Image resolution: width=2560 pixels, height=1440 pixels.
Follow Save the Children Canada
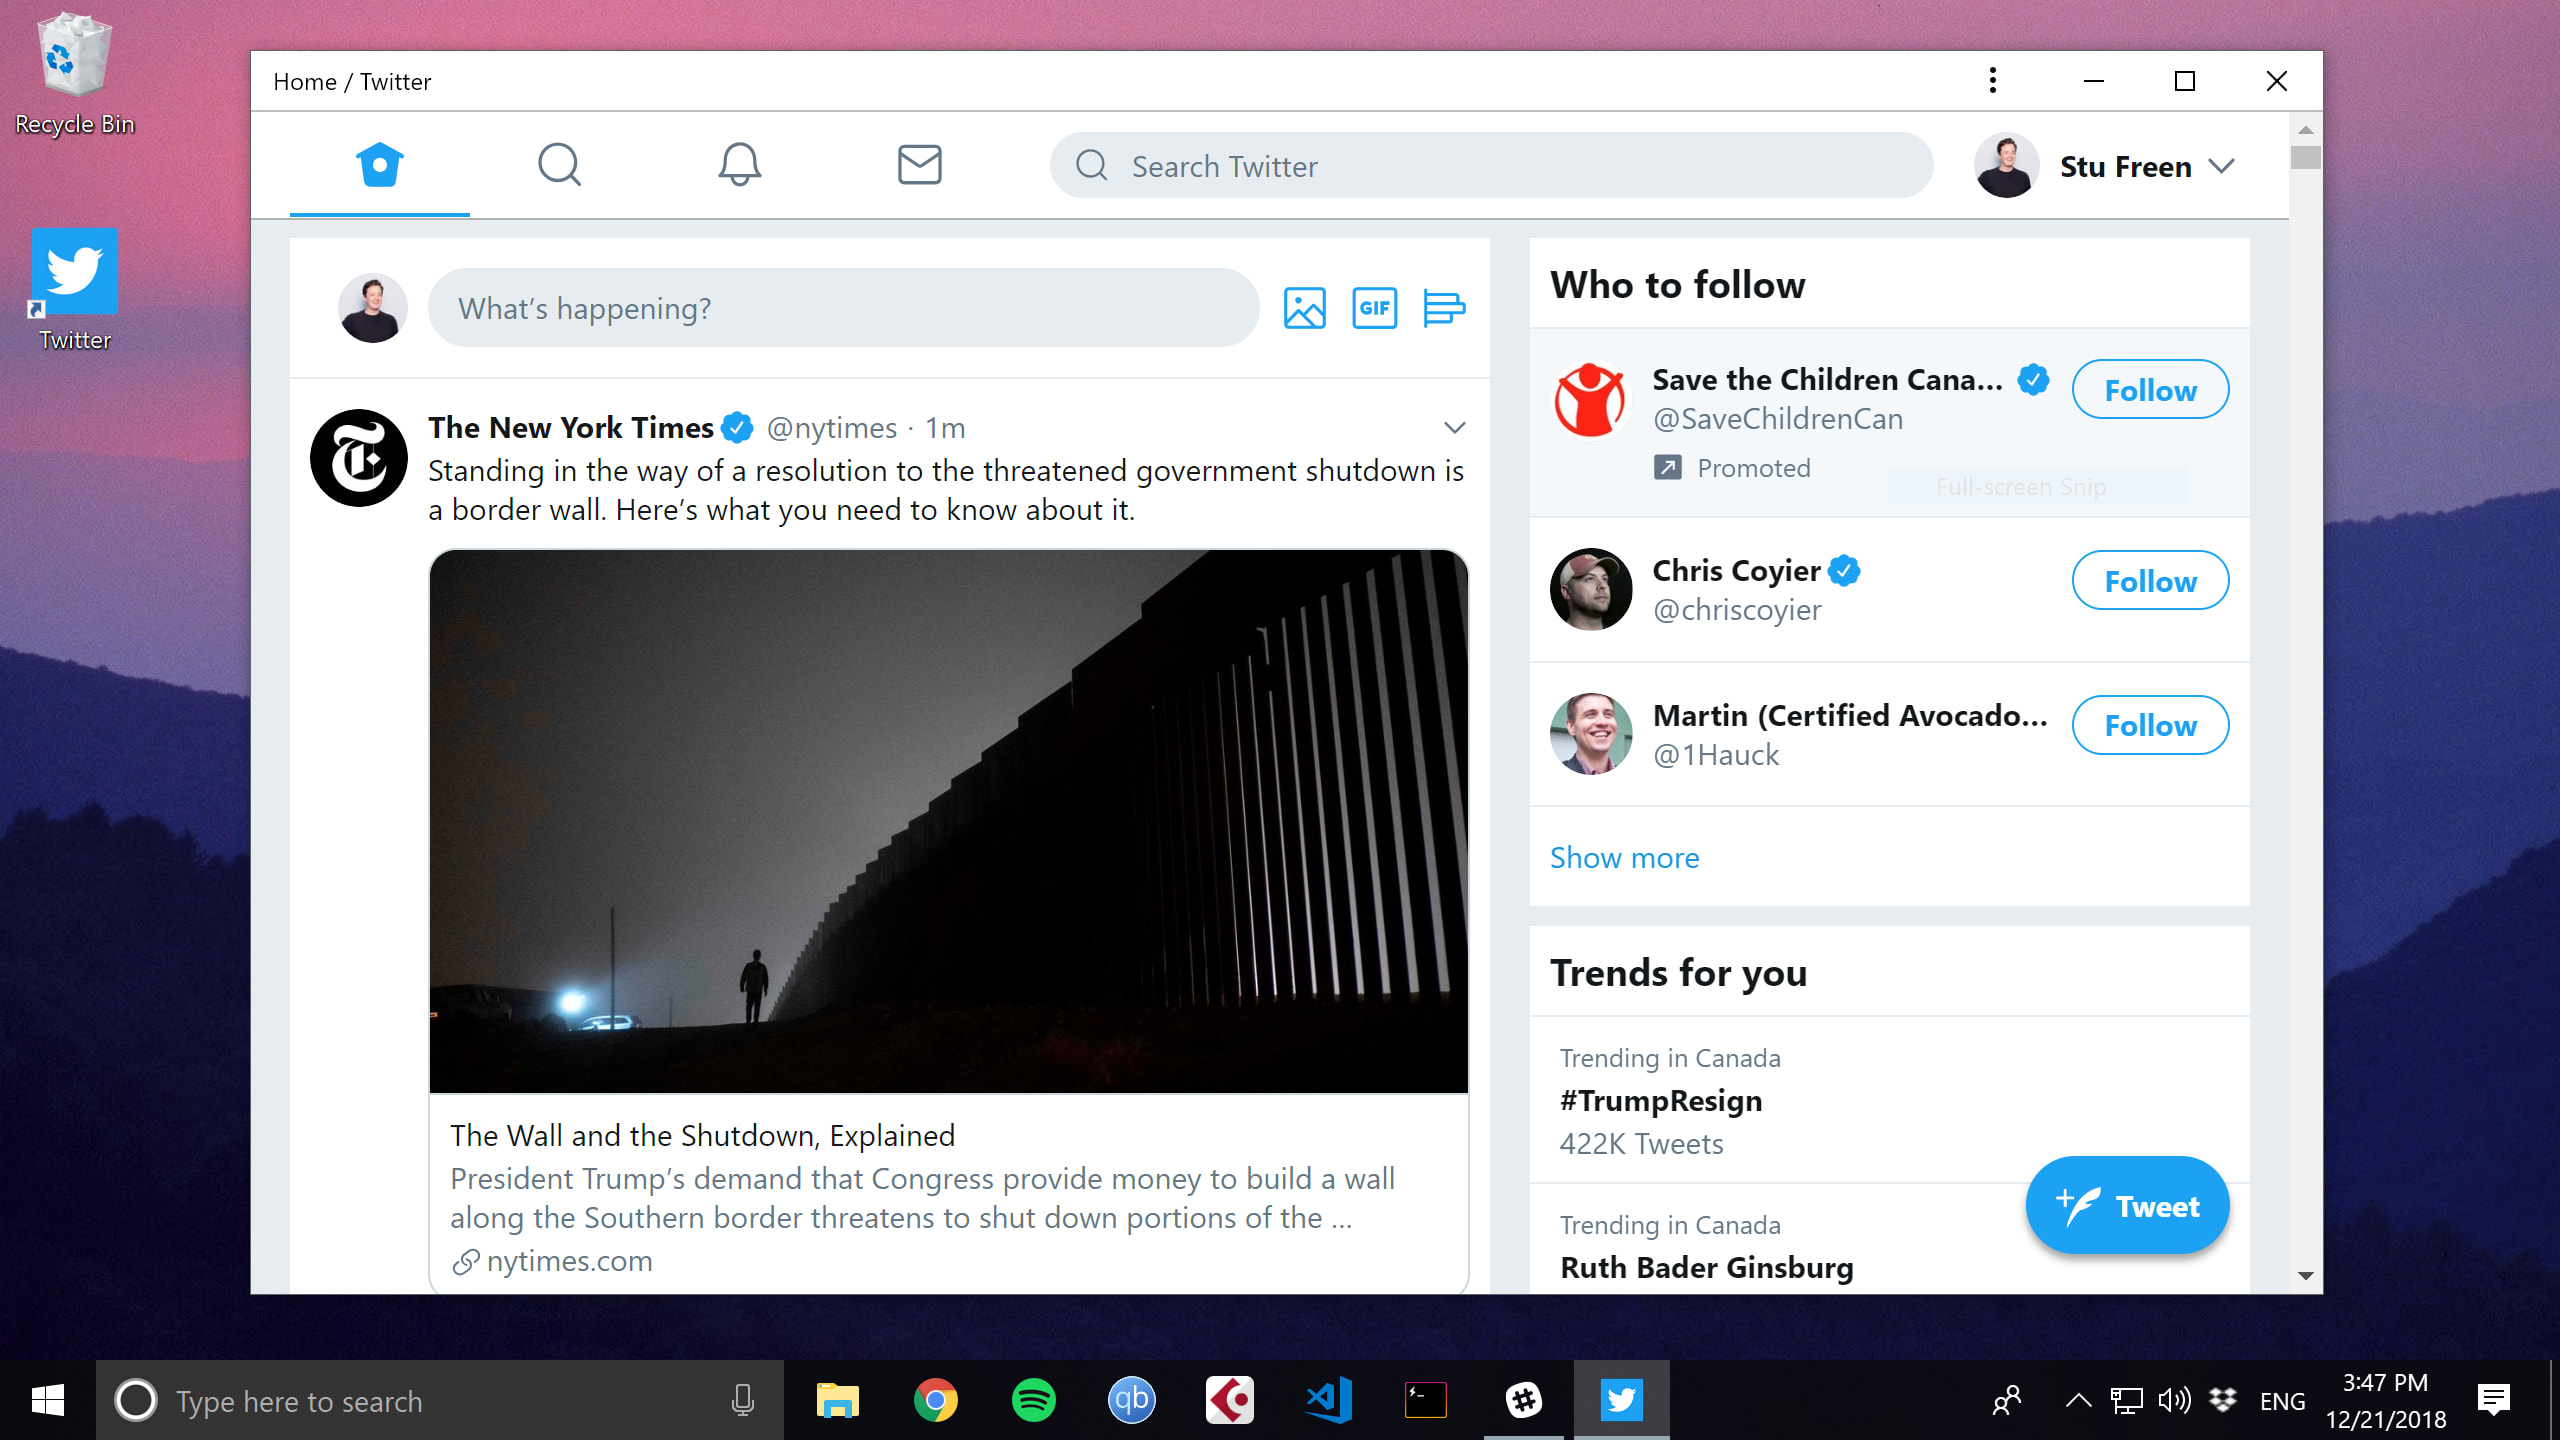(2150, 390)
